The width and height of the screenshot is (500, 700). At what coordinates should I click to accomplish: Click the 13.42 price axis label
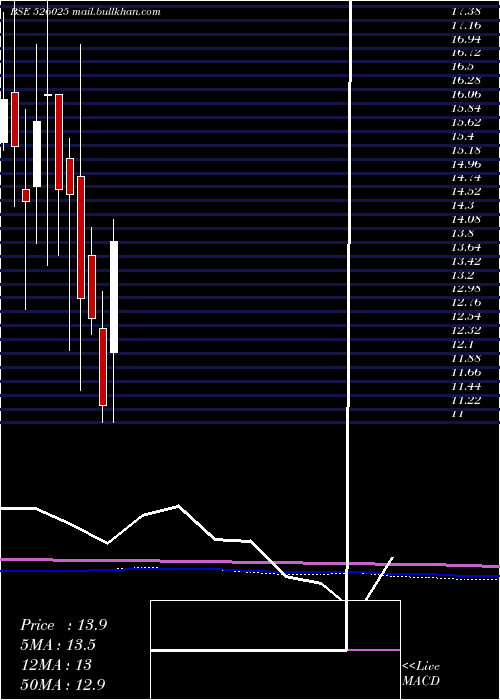tap(466, 261)
